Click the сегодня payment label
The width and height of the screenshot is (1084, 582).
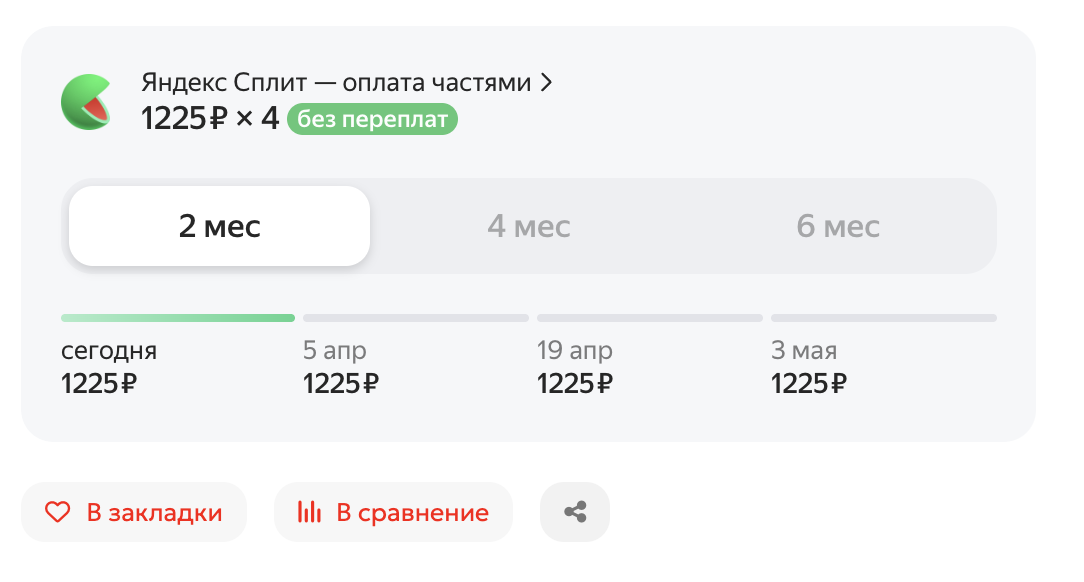[x=109, y=351]
